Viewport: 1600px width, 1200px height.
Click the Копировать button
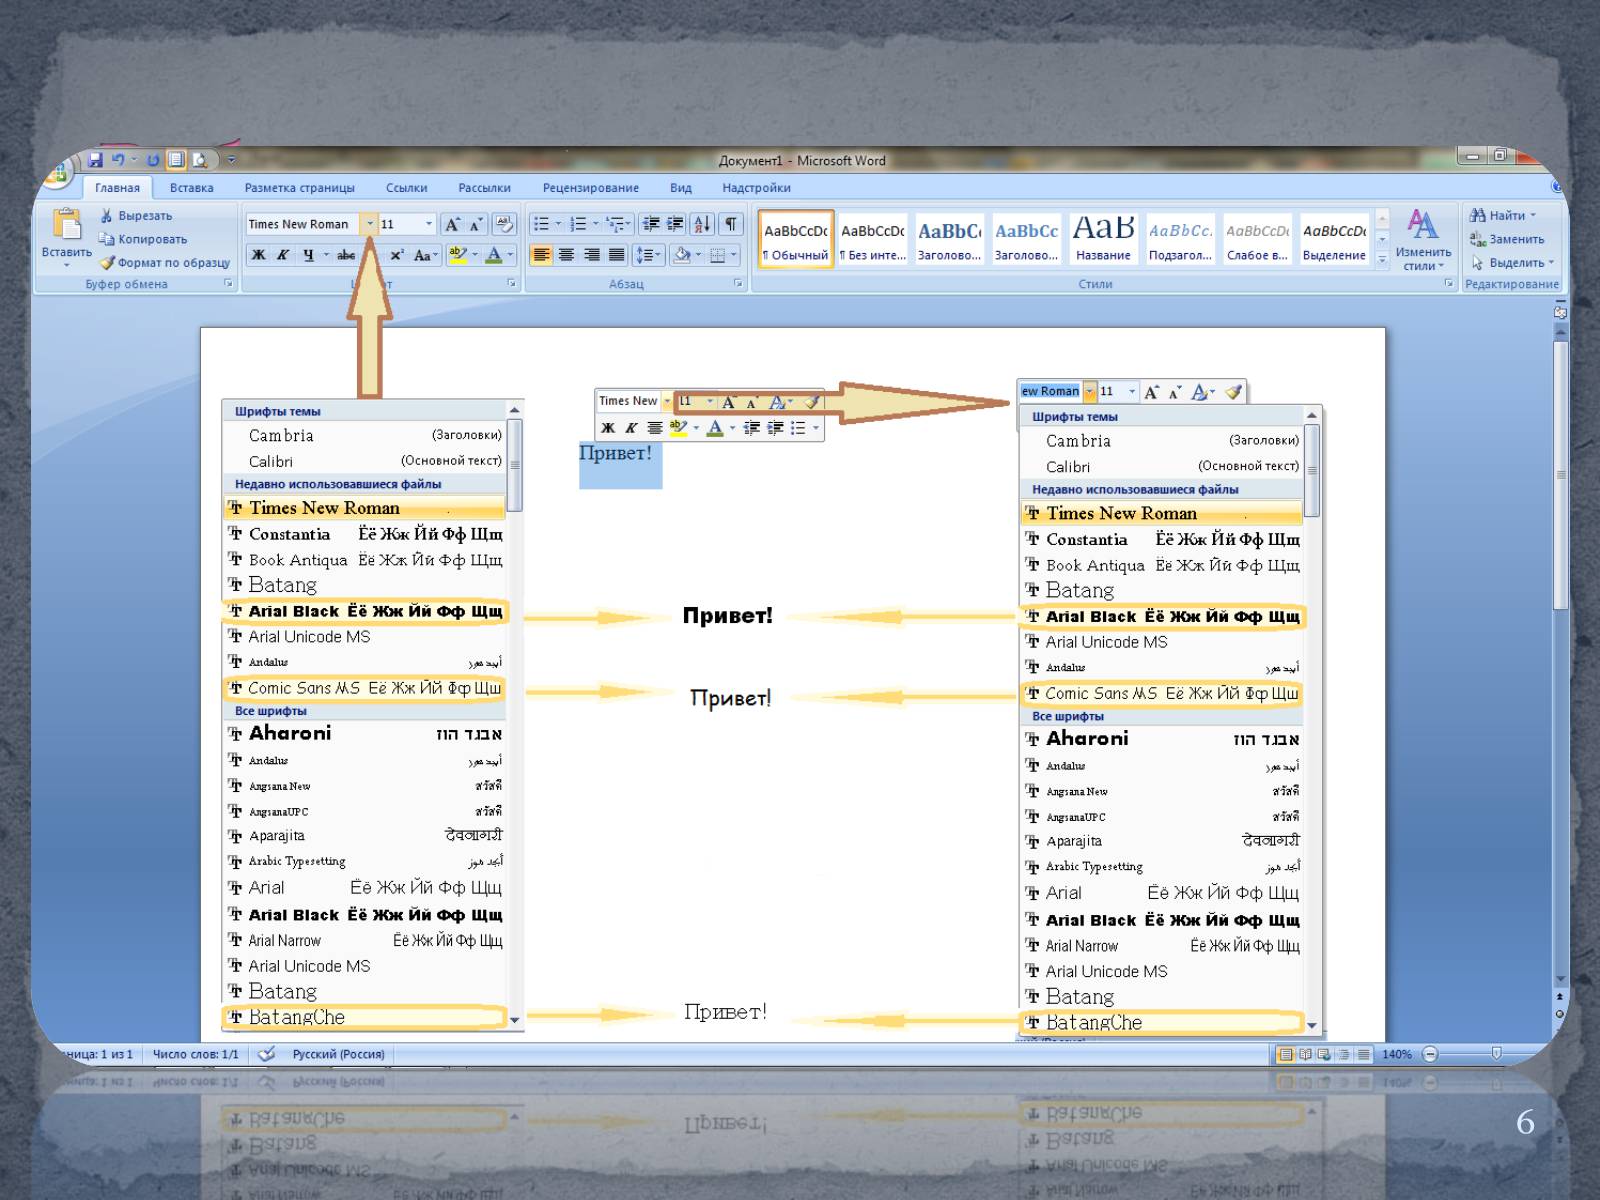pos(142,239)
